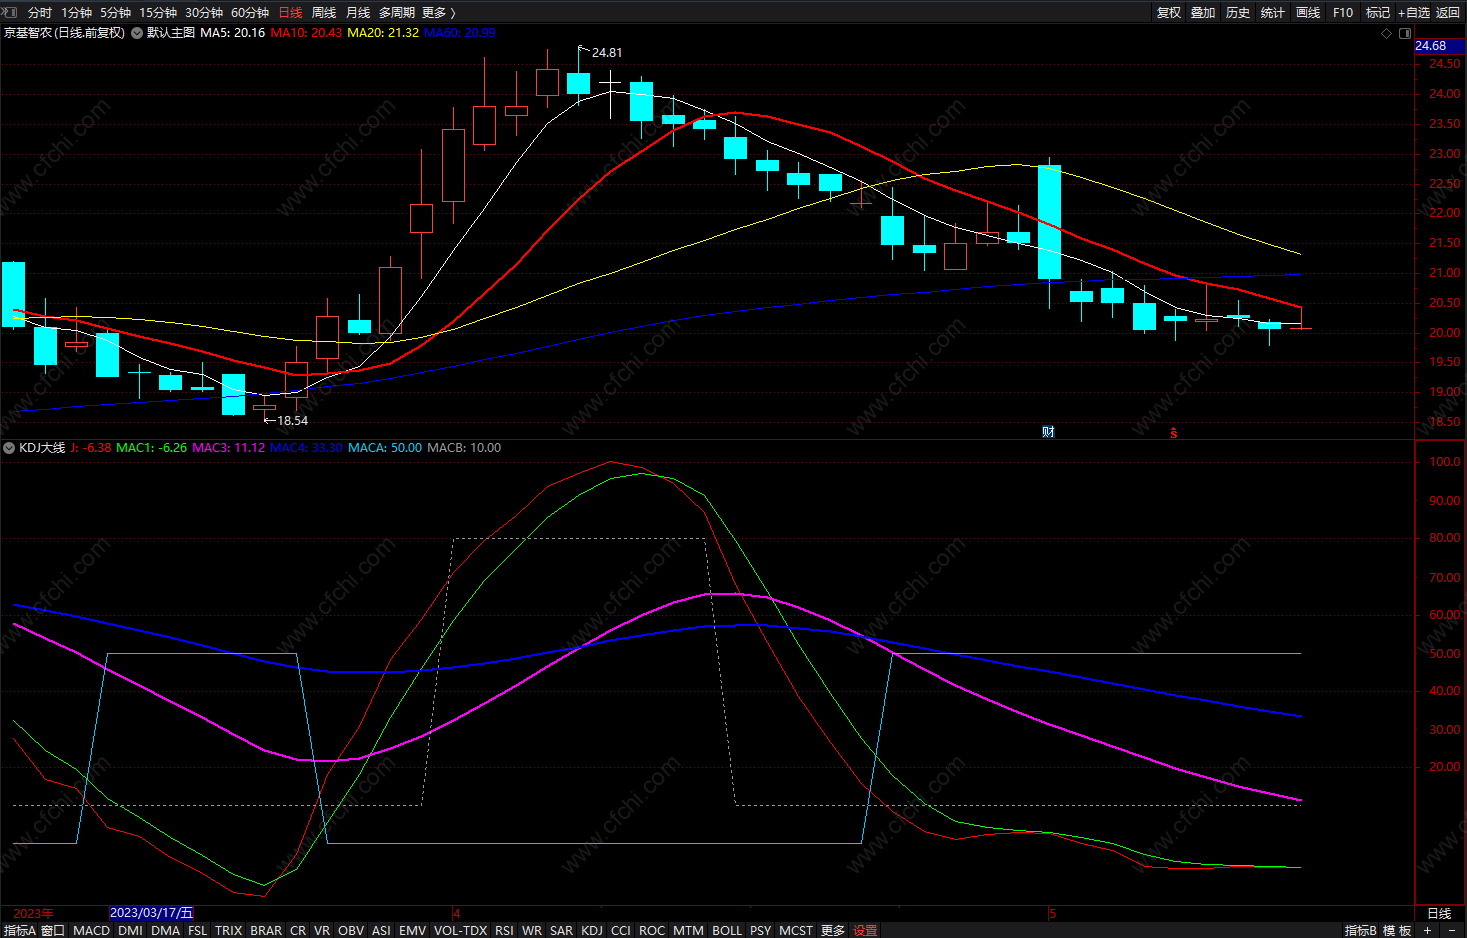Click the 返回 back button
The height and width of the screenshot is (938, 1467).
click(x=1448, y=12)
